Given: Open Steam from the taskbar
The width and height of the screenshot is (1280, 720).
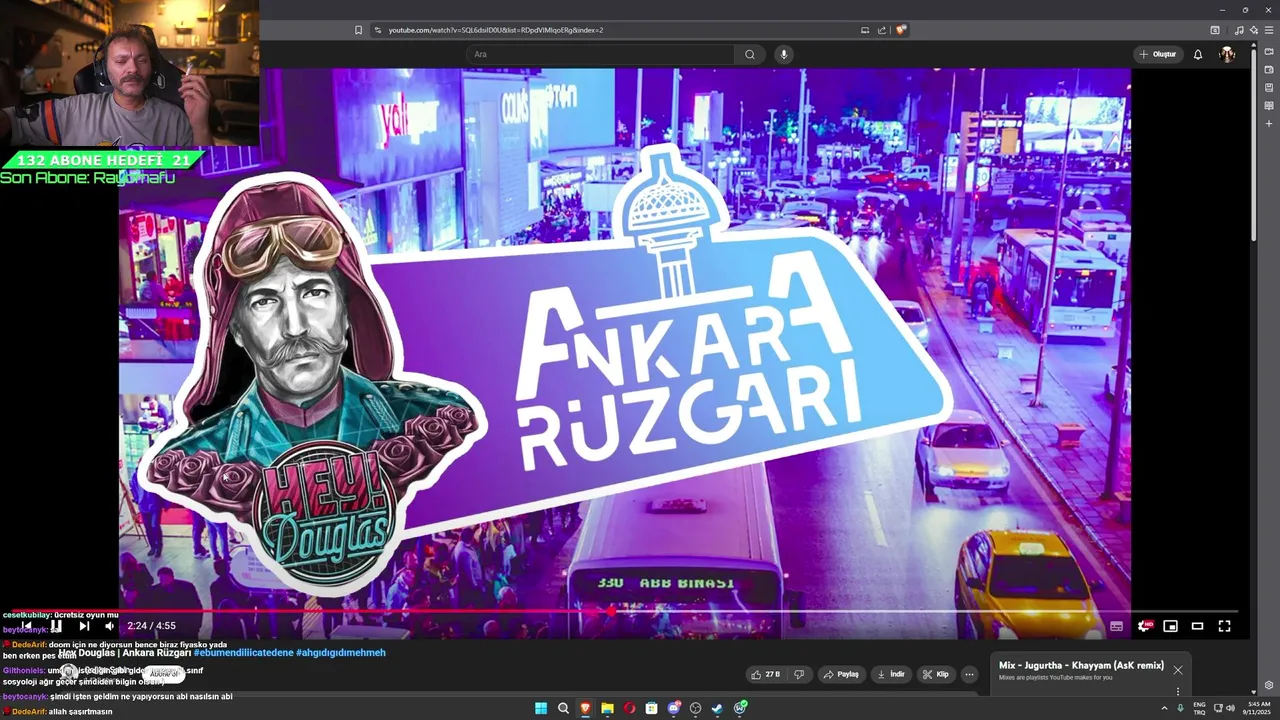Looking at the screenshot, I should click(718, 708).
